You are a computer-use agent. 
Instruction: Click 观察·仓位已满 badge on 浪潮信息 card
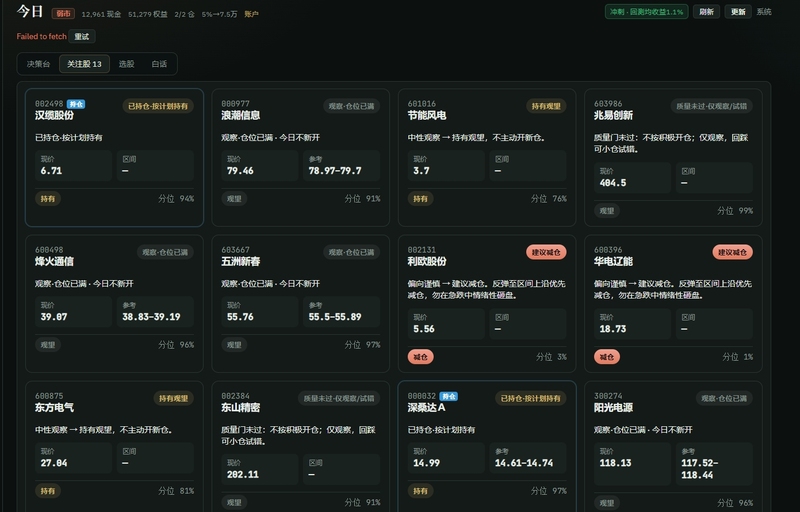click(352, 106)
